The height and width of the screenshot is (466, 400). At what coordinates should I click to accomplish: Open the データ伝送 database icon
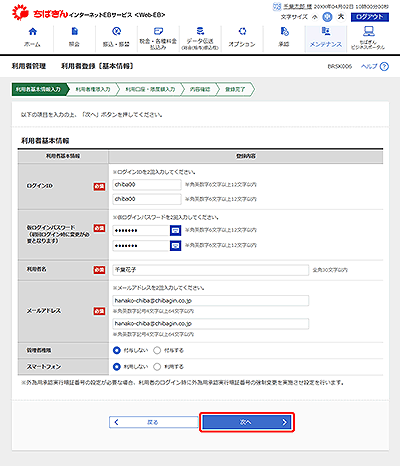[x=200, y=31]
